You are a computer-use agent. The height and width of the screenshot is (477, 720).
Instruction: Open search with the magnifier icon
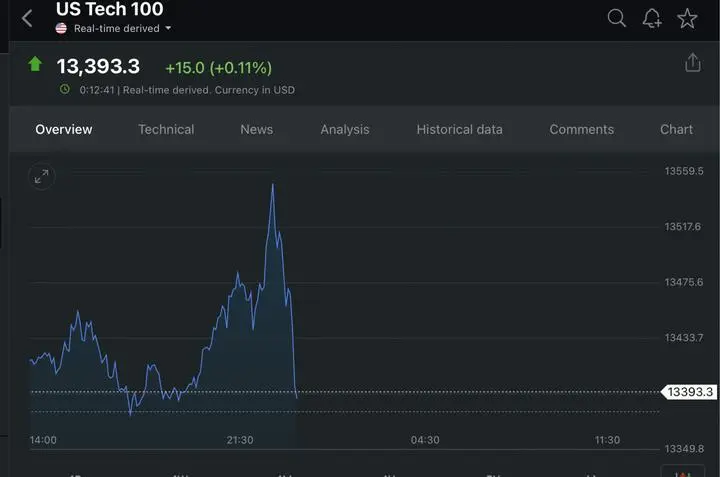coord(616,18)
